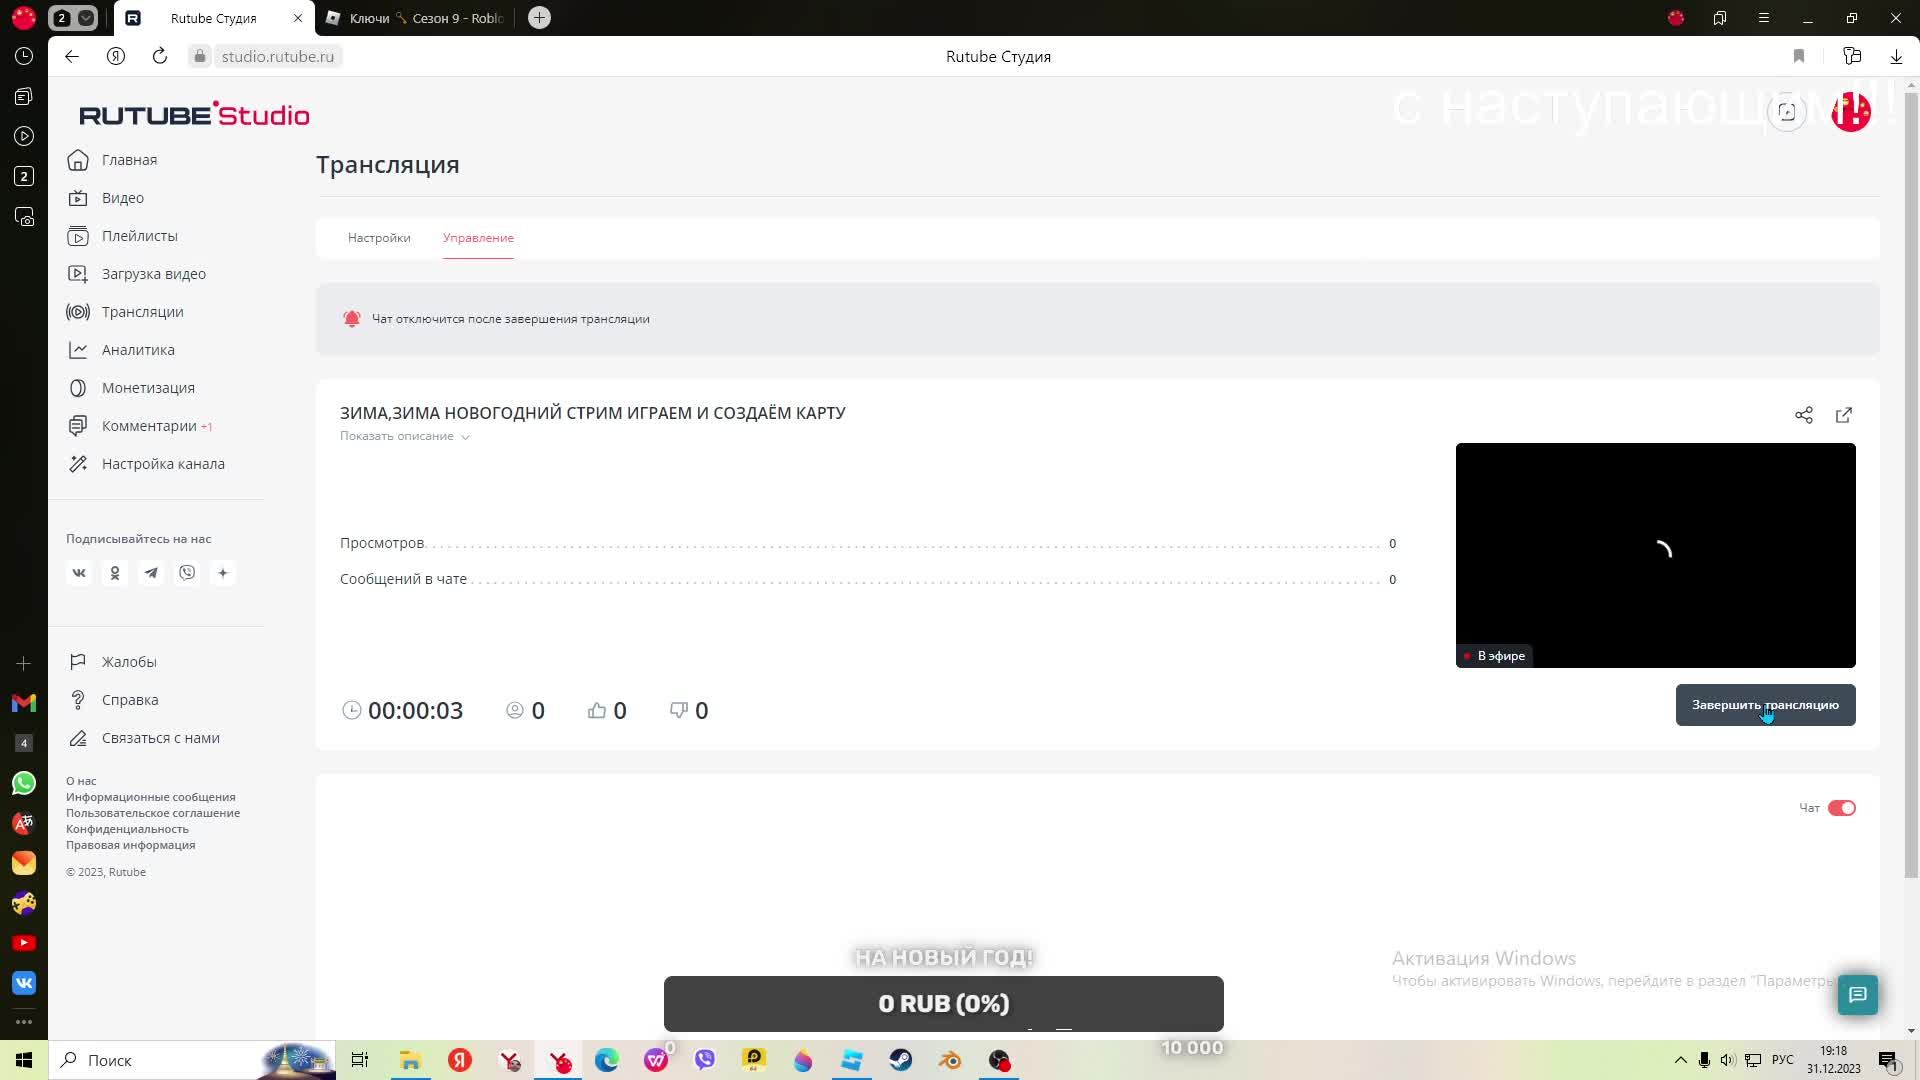The image size is (1920, 1080).
Task: Open Steam from the taskbar
Action: click(x=901, y=1060)
